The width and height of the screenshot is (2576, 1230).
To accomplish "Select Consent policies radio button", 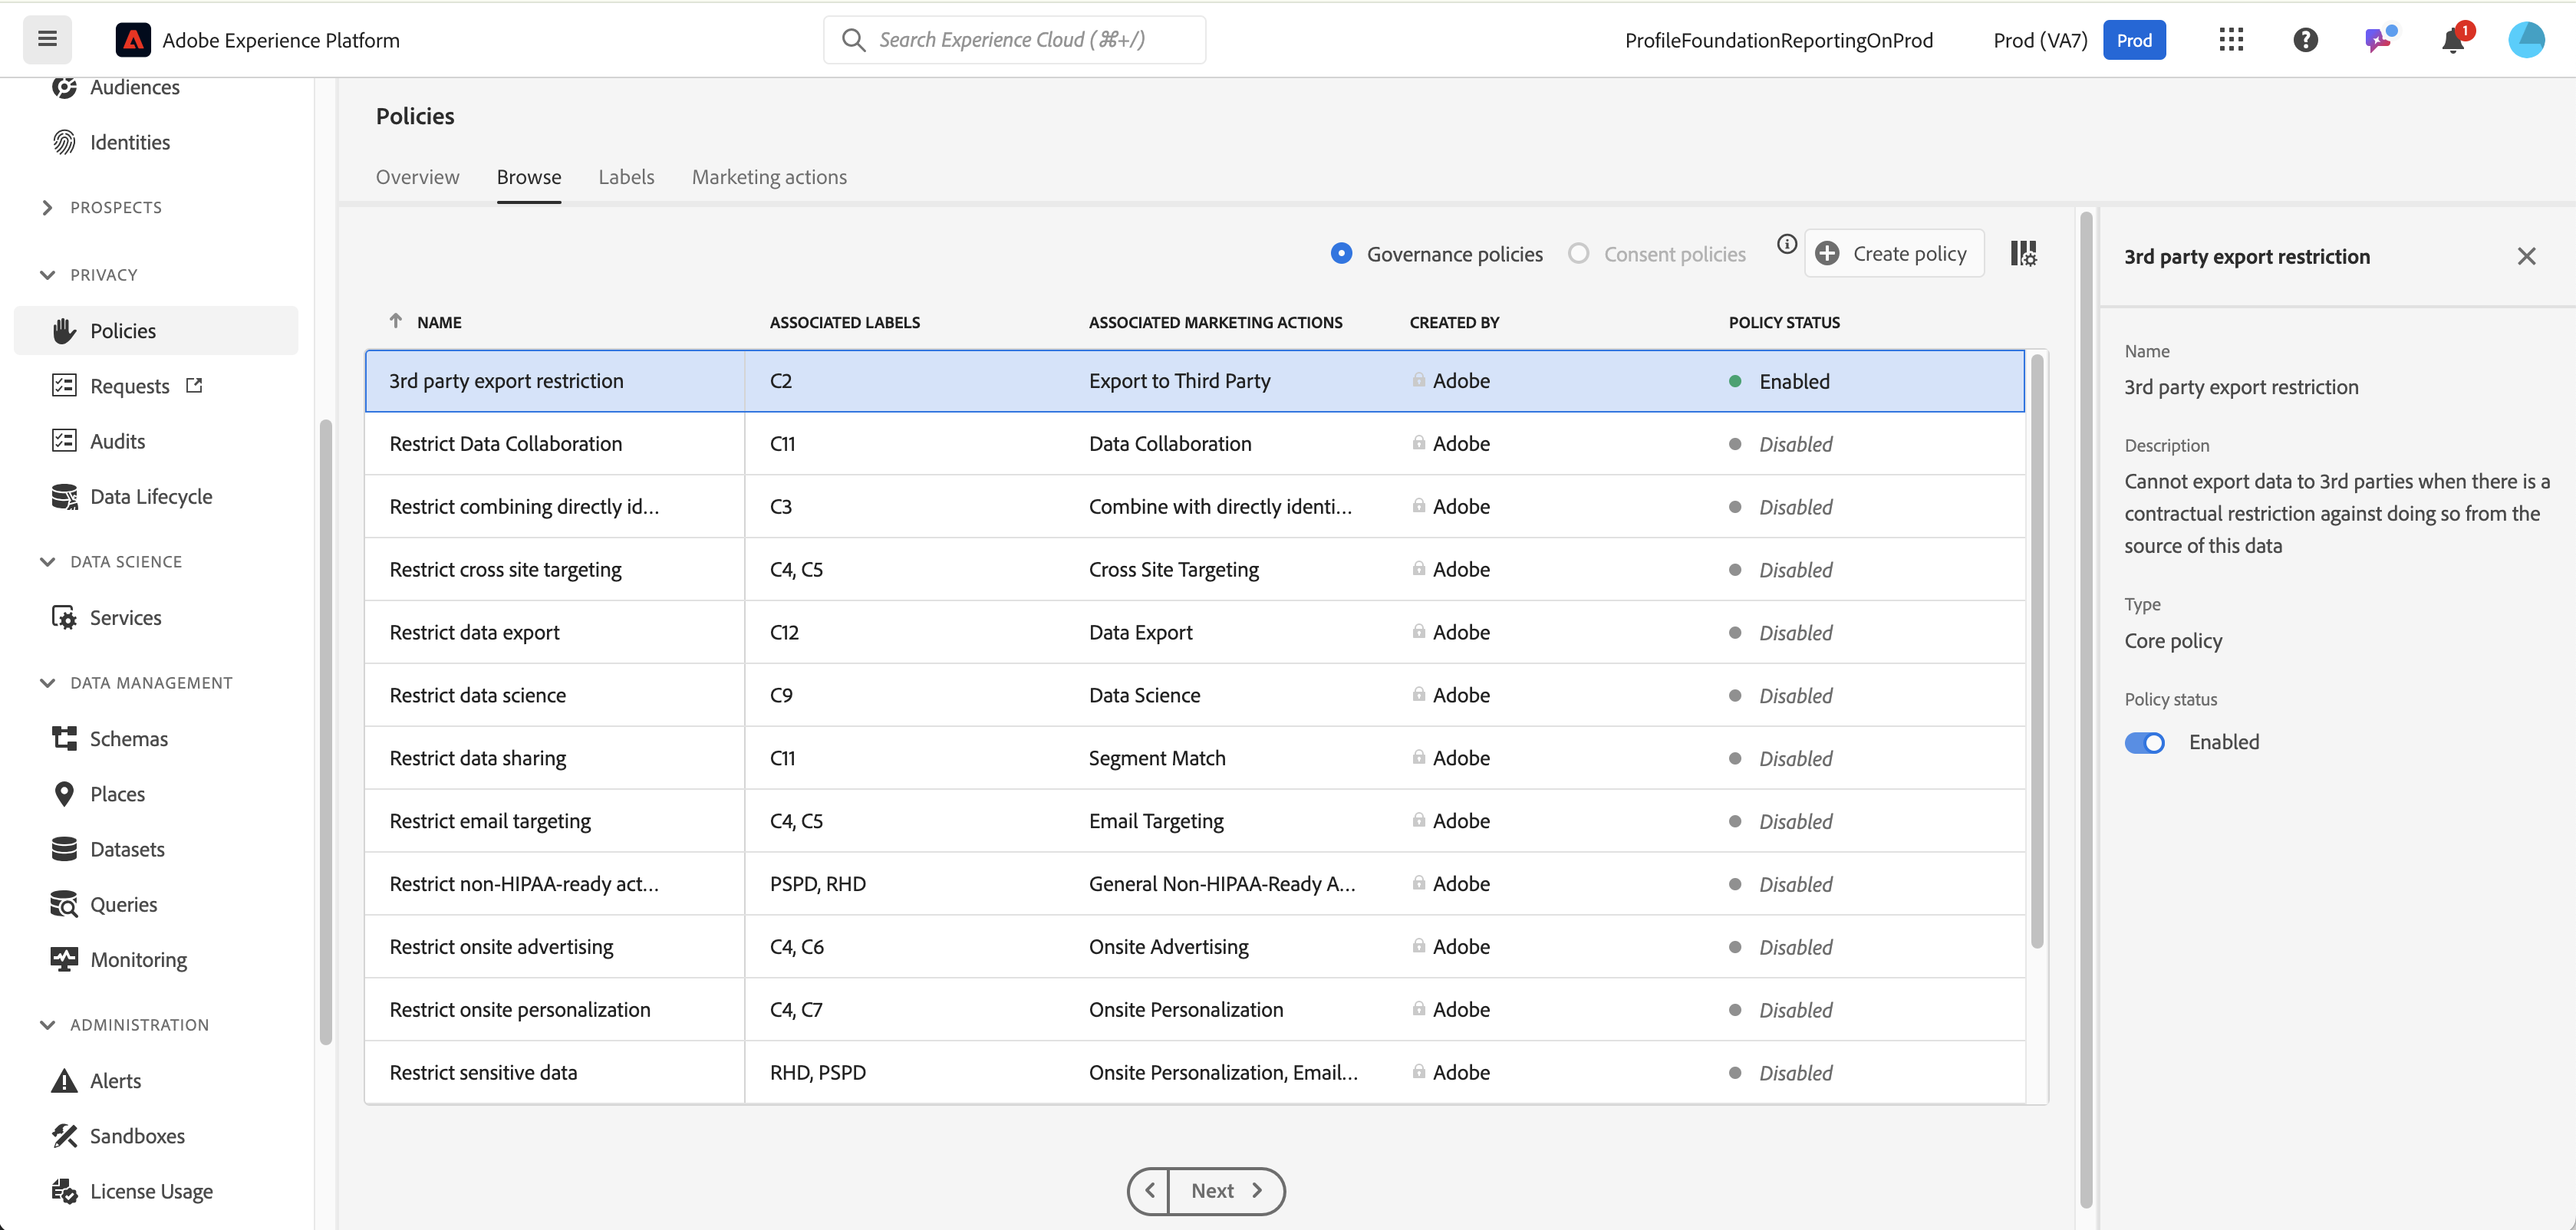I will click(x=1579, y=254).
